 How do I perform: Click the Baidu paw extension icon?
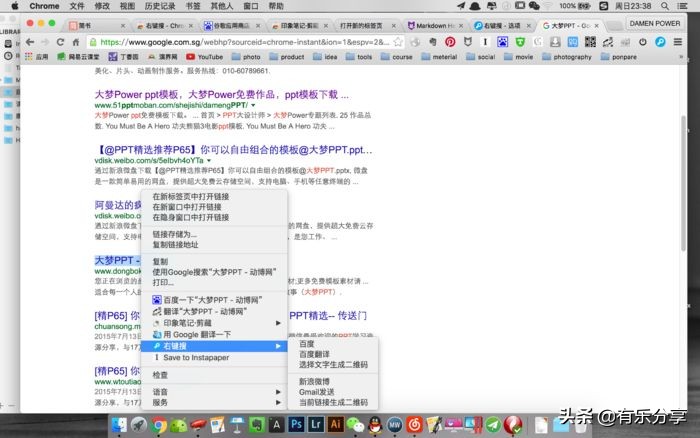click(x=503, y=42)
